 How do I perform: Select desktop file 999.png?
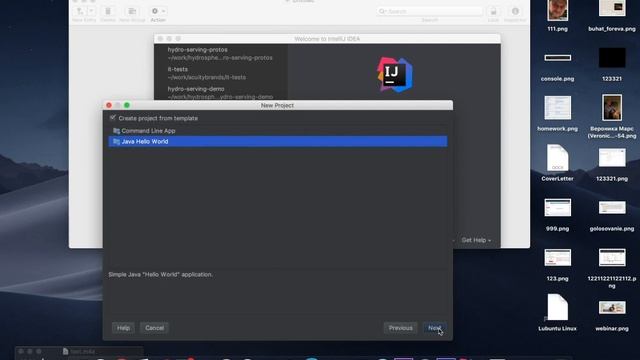point(558,208)
